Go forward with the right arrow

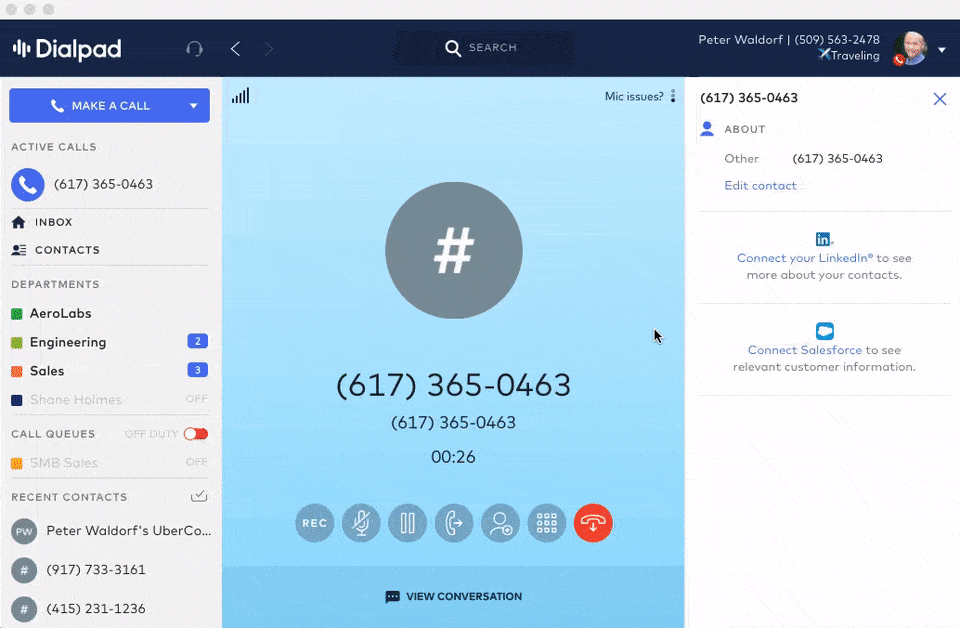click(269, 48)
